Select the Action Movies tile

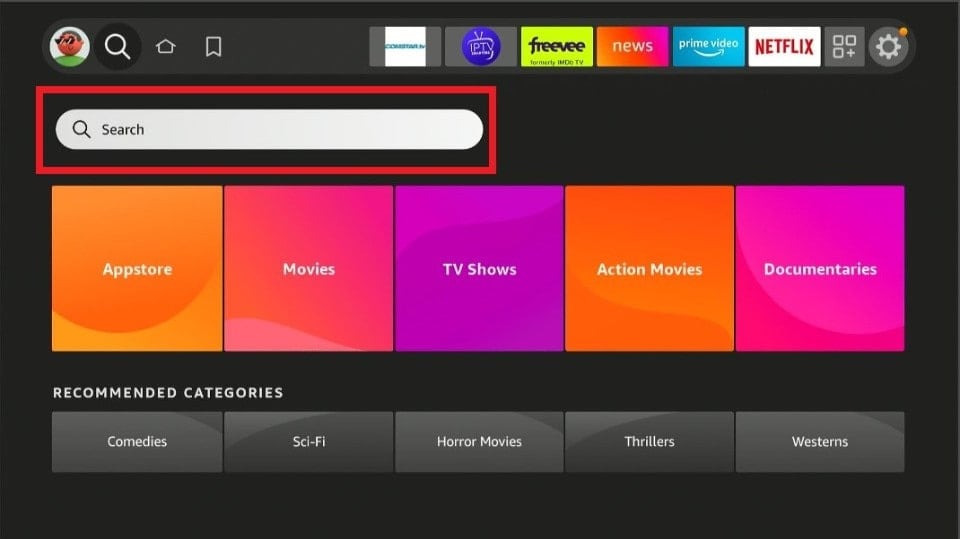[x=650, y=269]
